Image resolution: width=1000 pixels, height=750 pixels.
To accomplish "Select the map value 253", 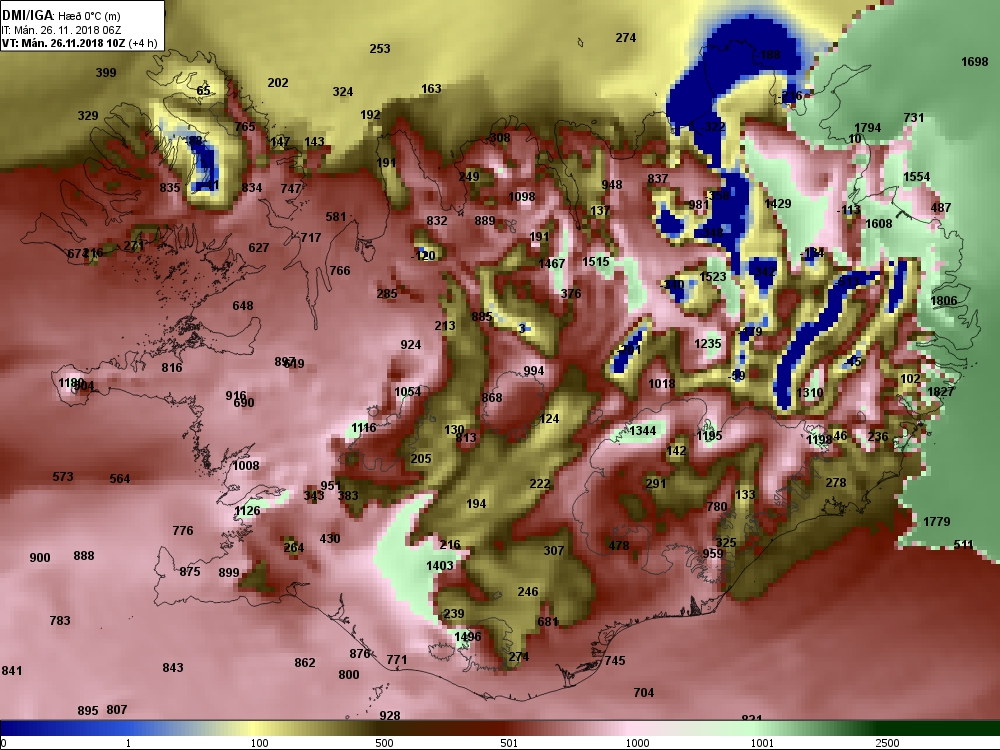I will coord(380,48).
